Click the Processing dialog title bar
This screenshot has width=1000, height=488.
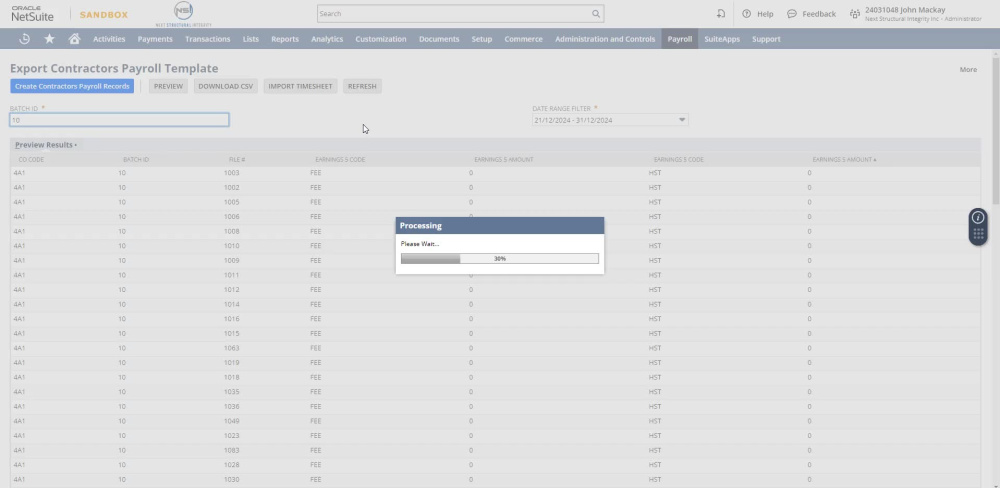(x=500, y=226)
